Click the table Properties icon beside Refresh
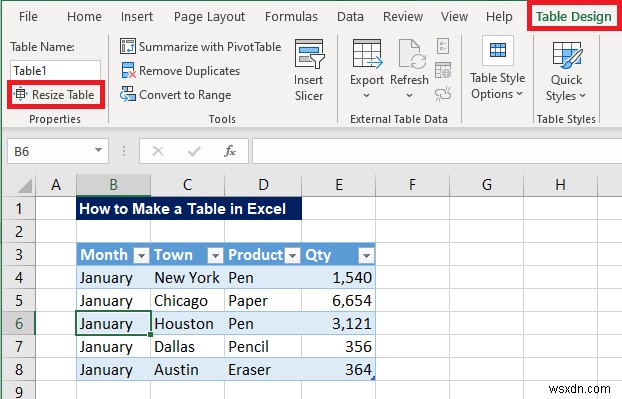Screen dimensions: 622x399 point(443,46)
